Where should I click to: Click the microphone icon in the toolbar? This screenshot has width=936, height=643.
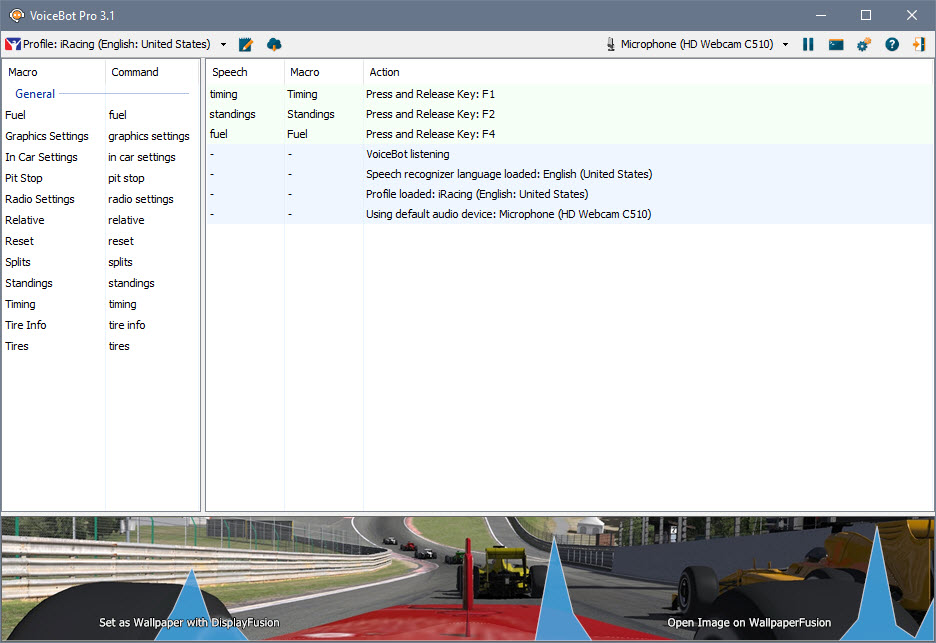click(x=609, y=44)
